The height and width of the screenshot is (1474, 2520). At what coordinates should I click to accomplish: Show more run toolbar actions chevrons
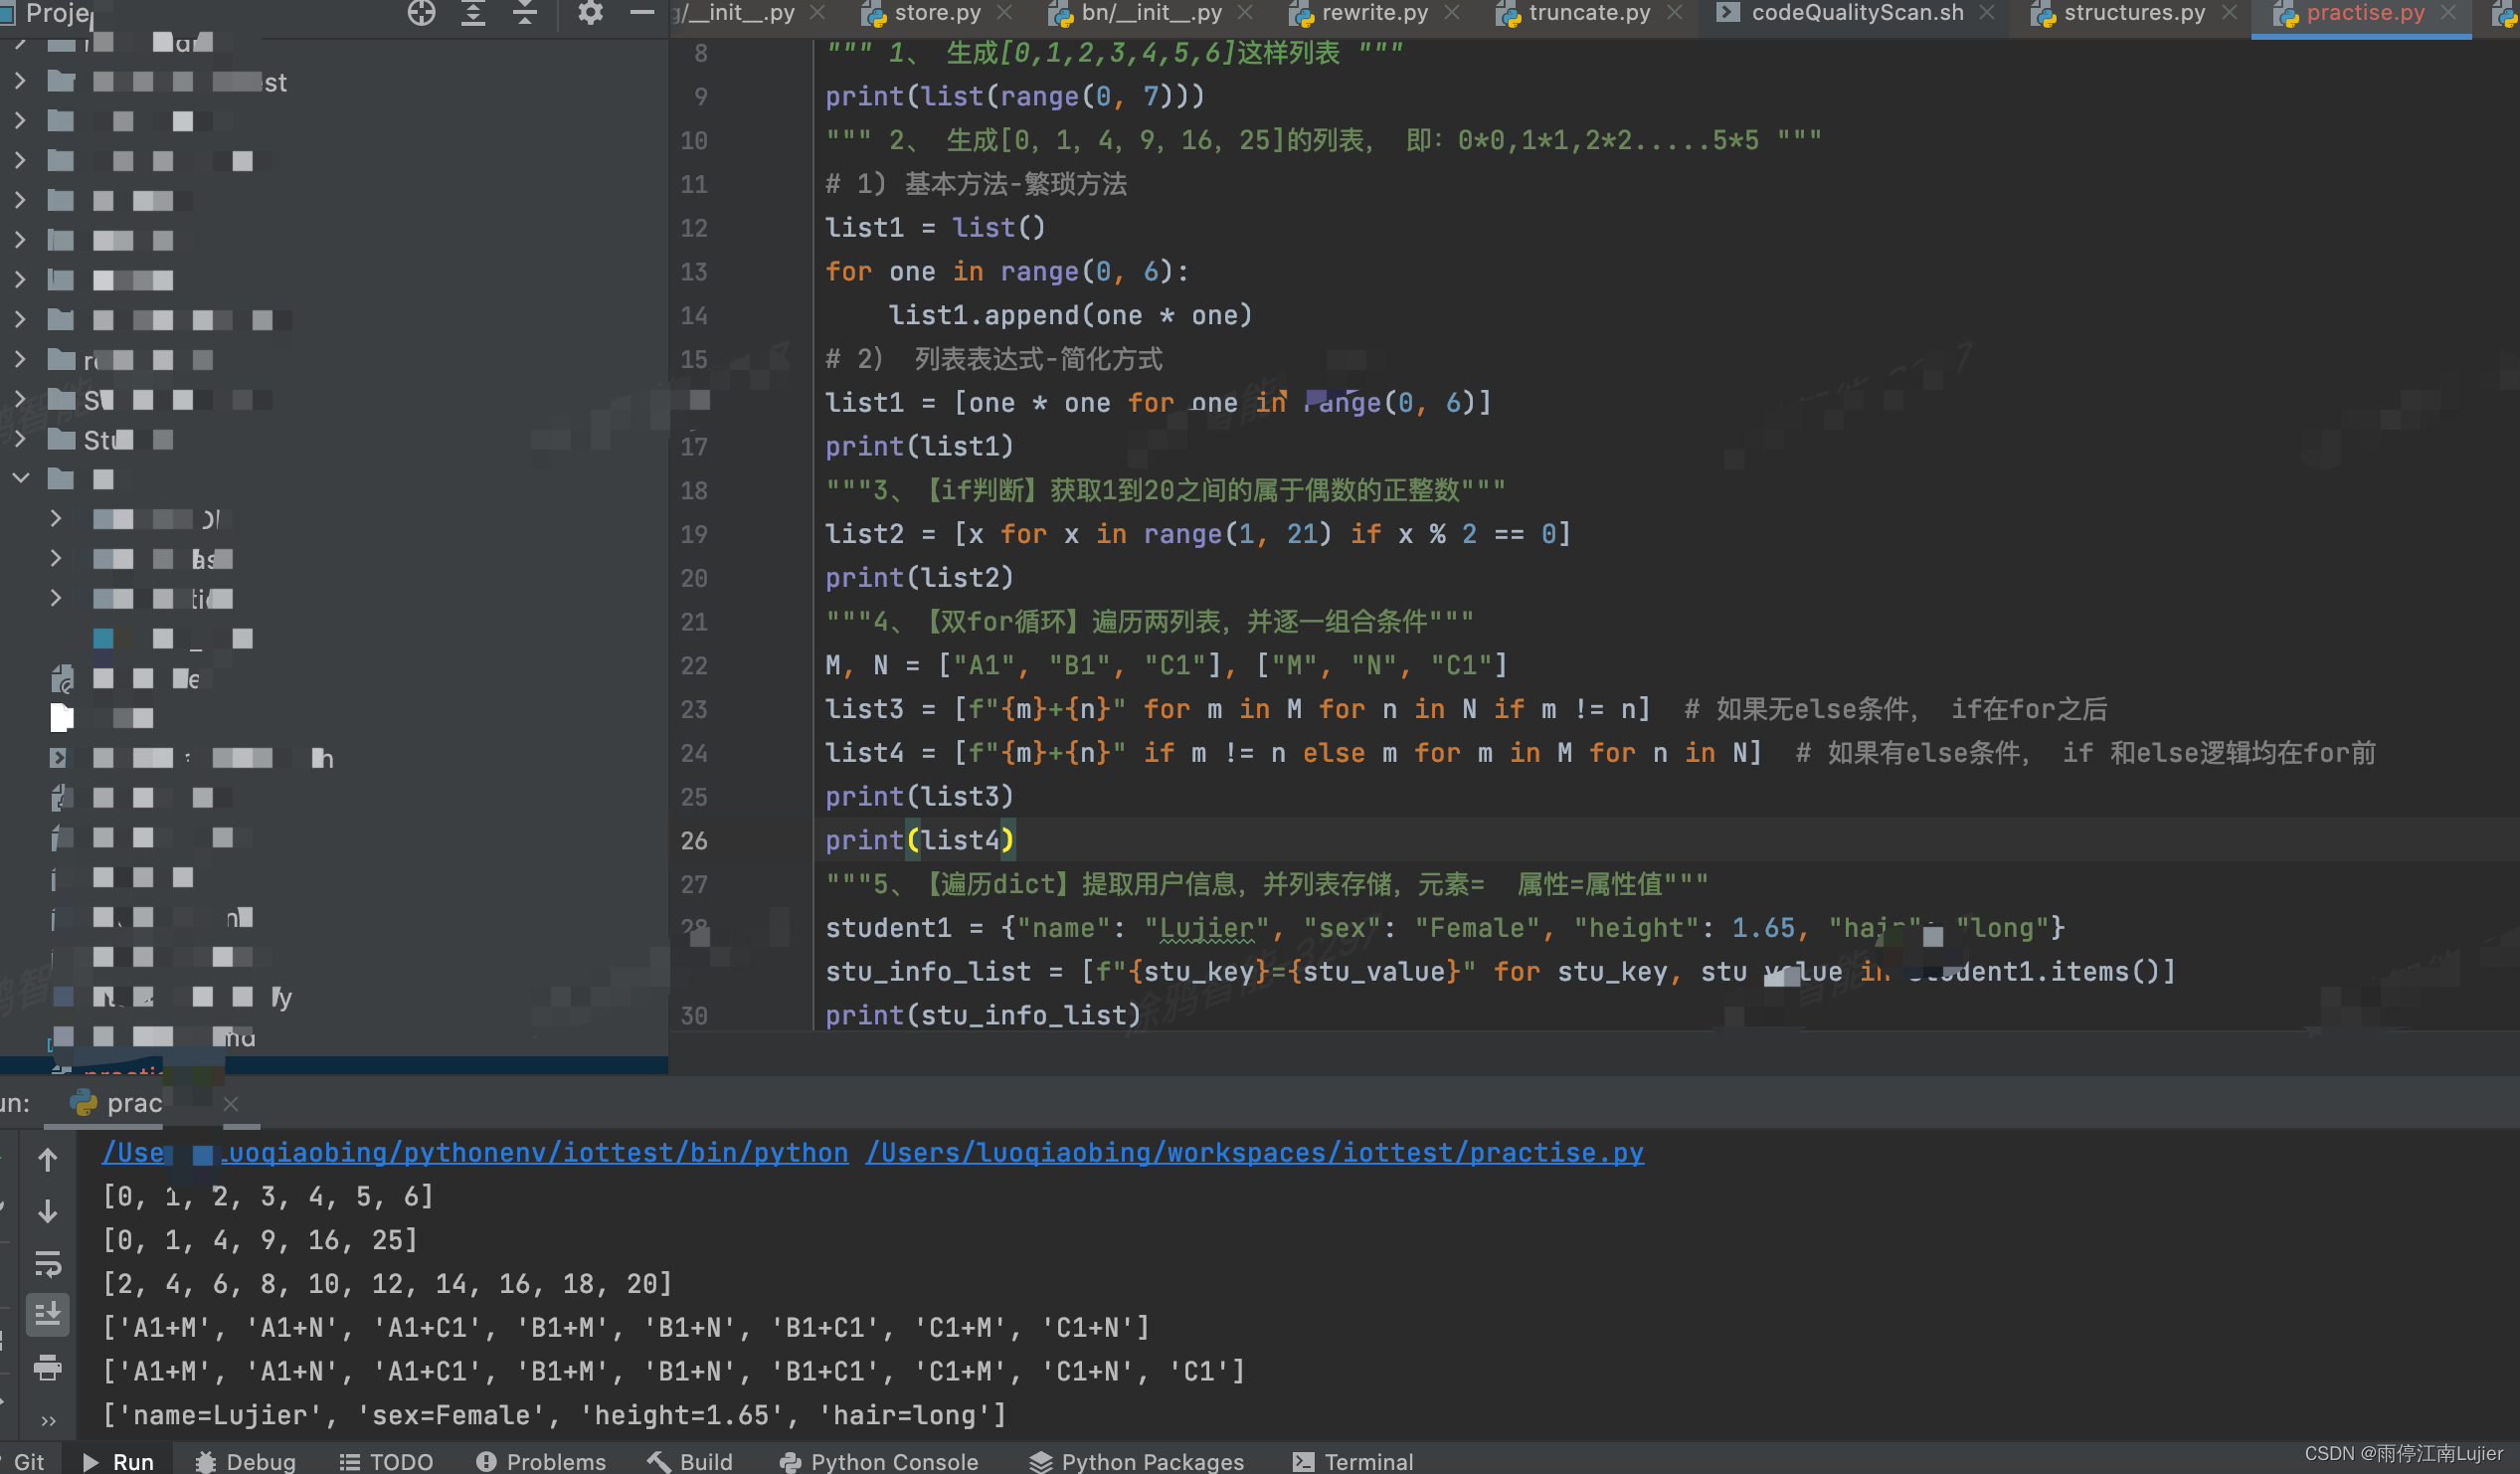click(47, 1419)
